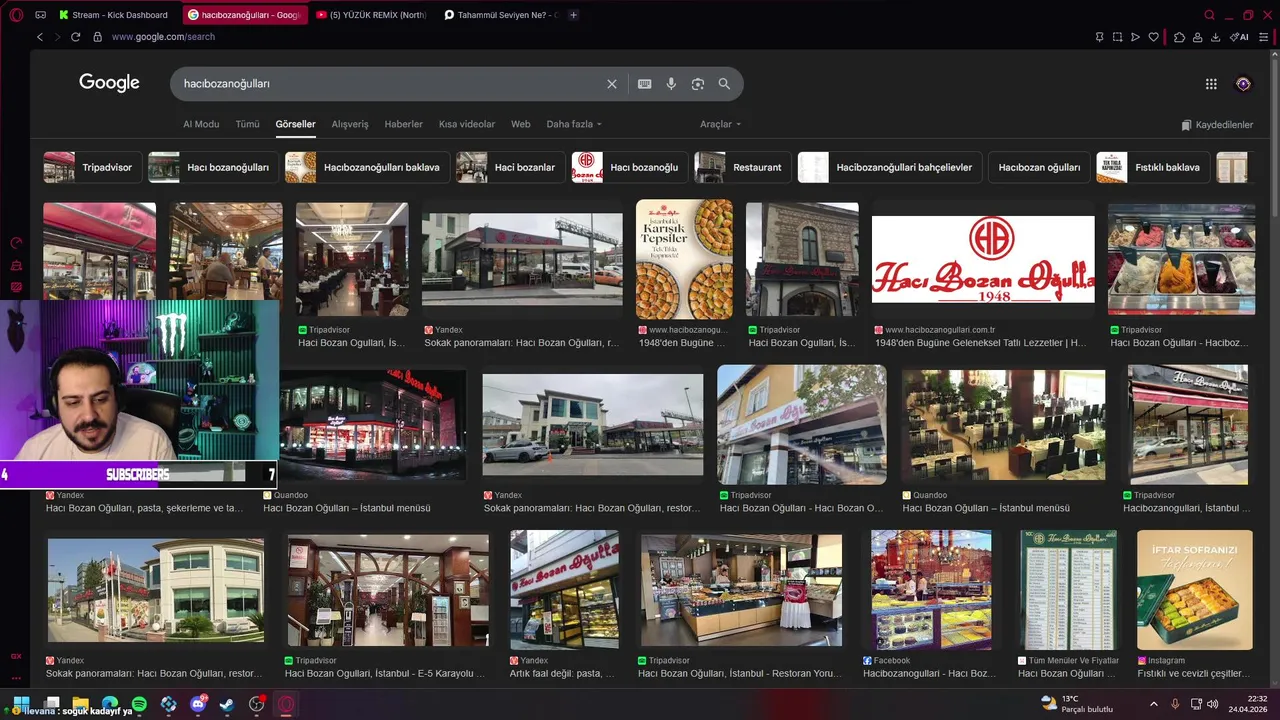Screen dimensions: 1280x720
Task: Open File Explorer from the taskbar
Action: point(81,704)
